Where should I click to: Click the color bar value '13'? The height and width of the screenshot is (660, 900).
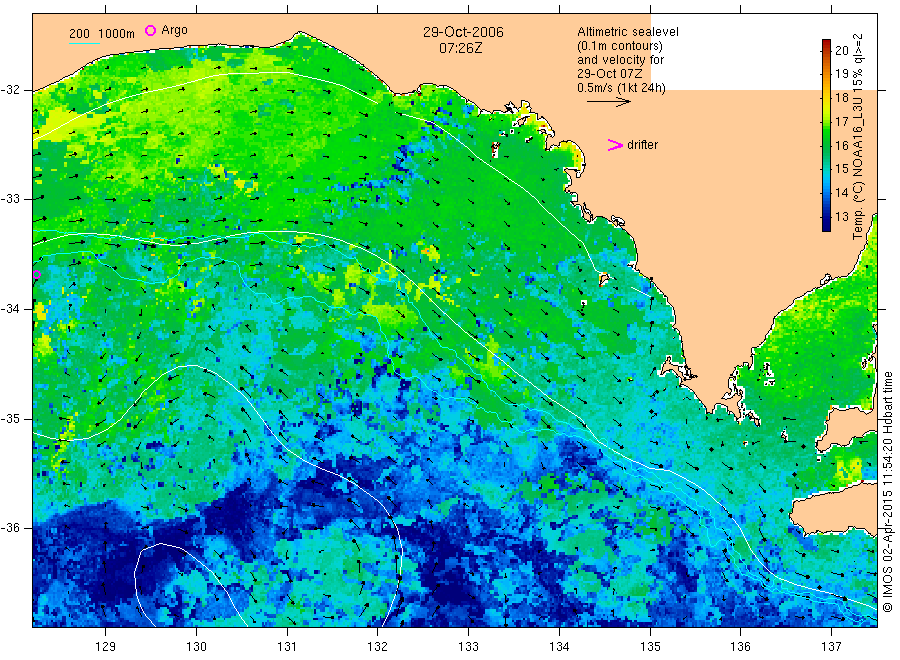coord(841,217)
